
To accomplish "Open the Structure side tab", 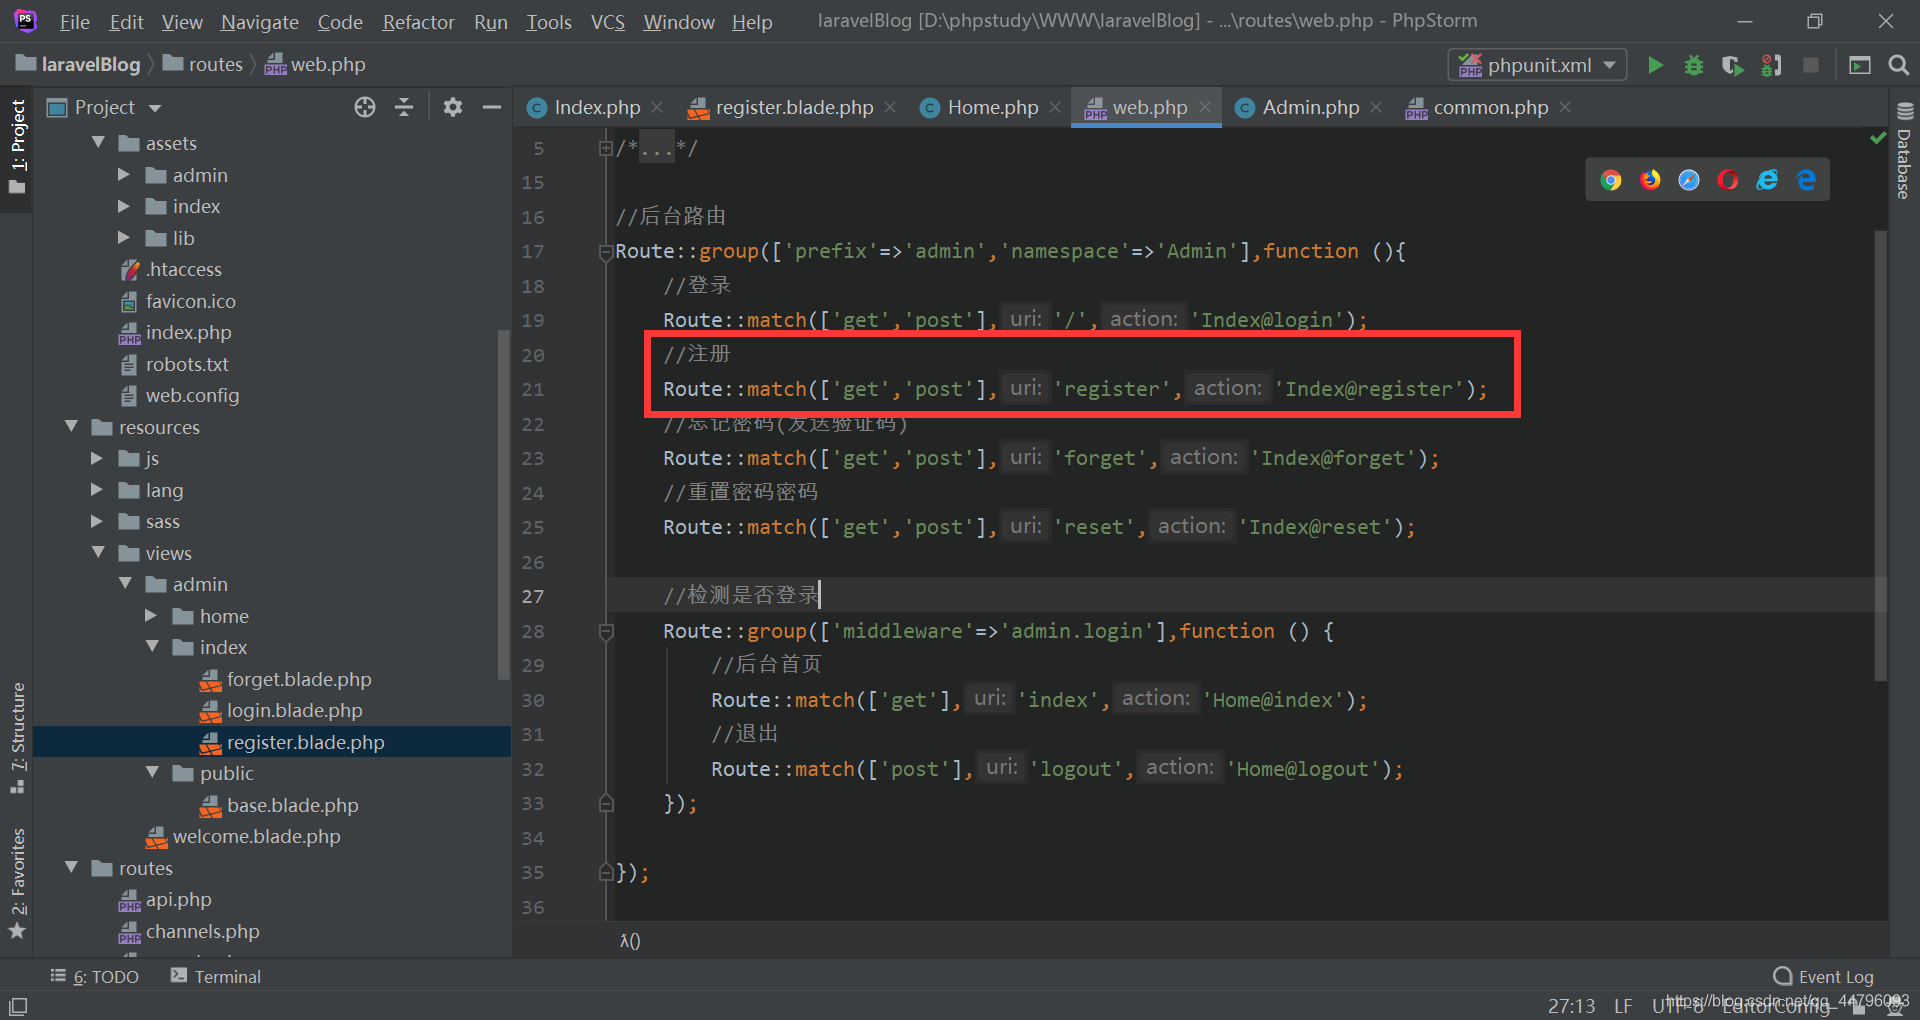I will click(x=17, y=738).
